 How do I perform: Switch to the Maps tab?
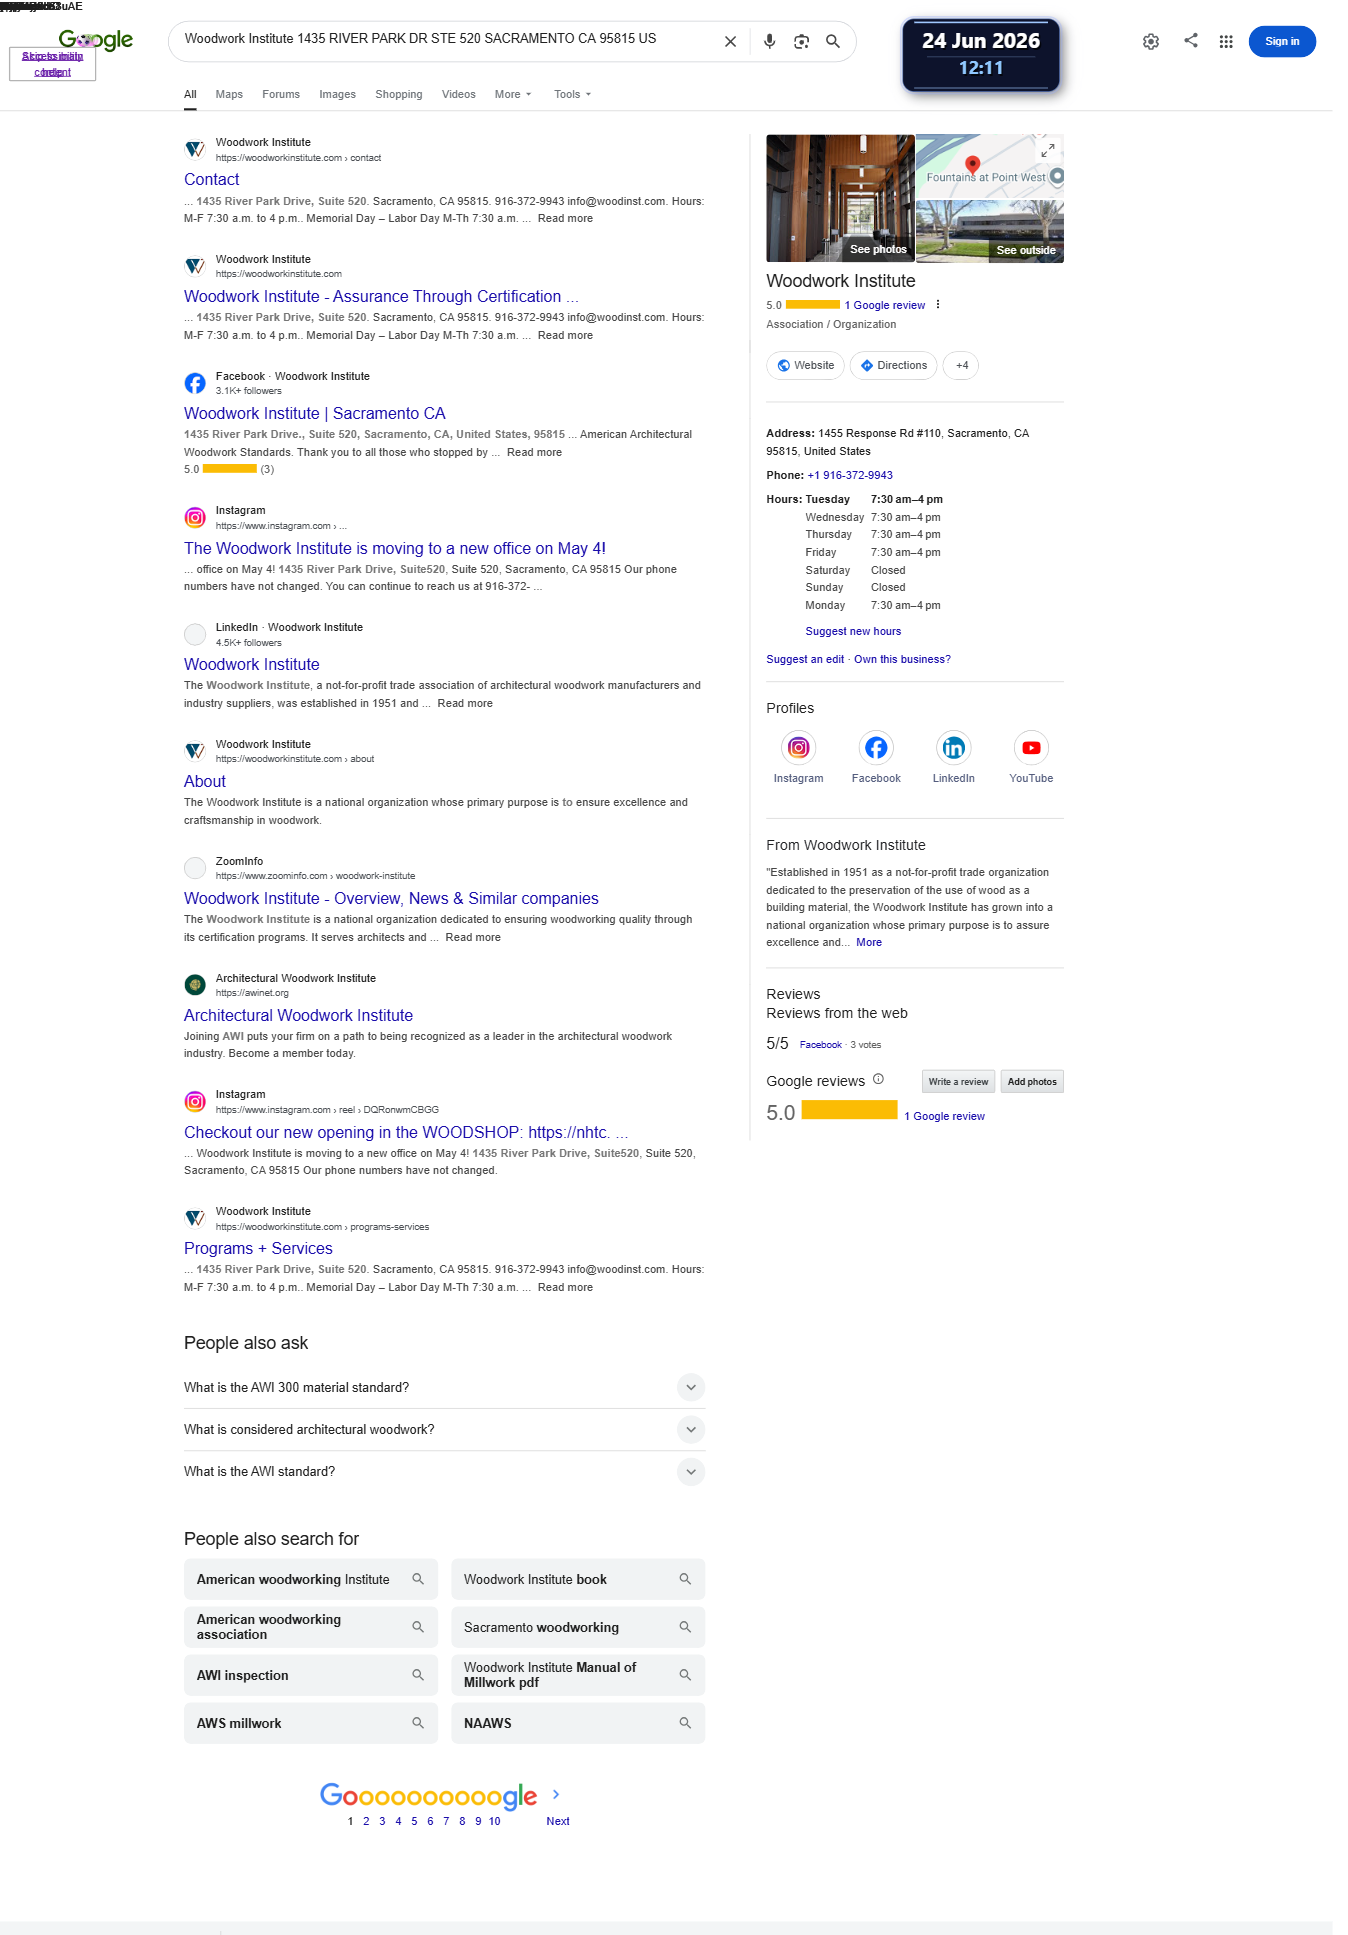(x=229, y=94)
